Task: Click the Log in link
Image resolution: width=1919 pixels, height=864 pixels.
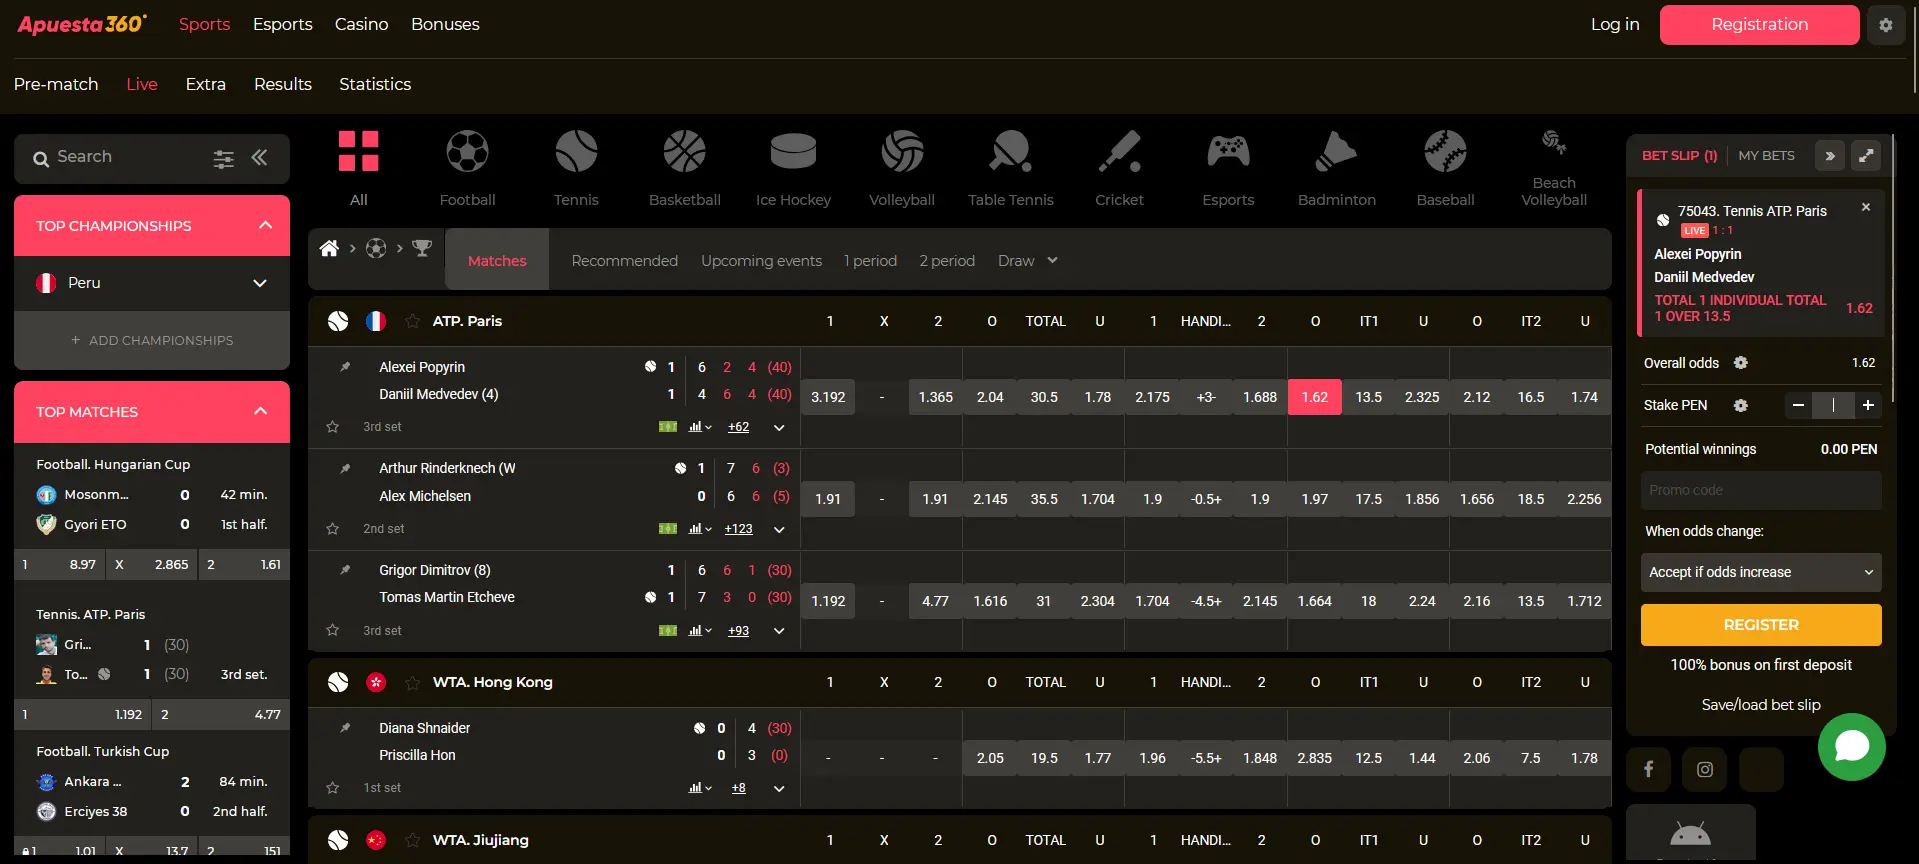Action: click(x=1615, y=24)
